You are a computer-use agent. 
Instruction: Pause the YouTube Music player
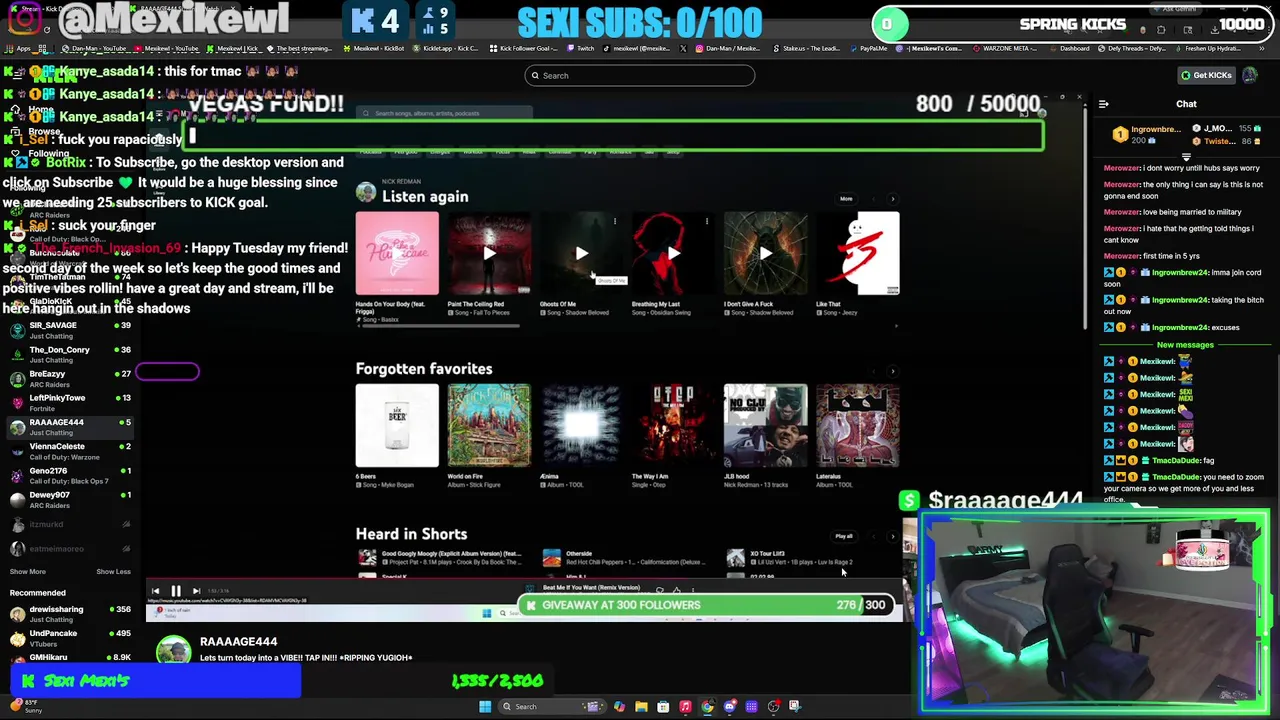[175, 591]
